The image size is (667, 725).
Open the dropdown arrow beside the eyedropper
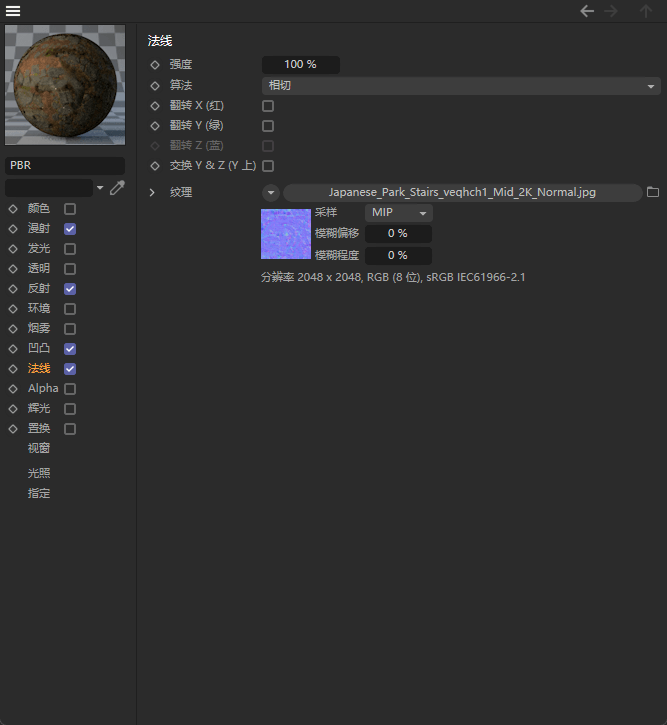point(100,188)
